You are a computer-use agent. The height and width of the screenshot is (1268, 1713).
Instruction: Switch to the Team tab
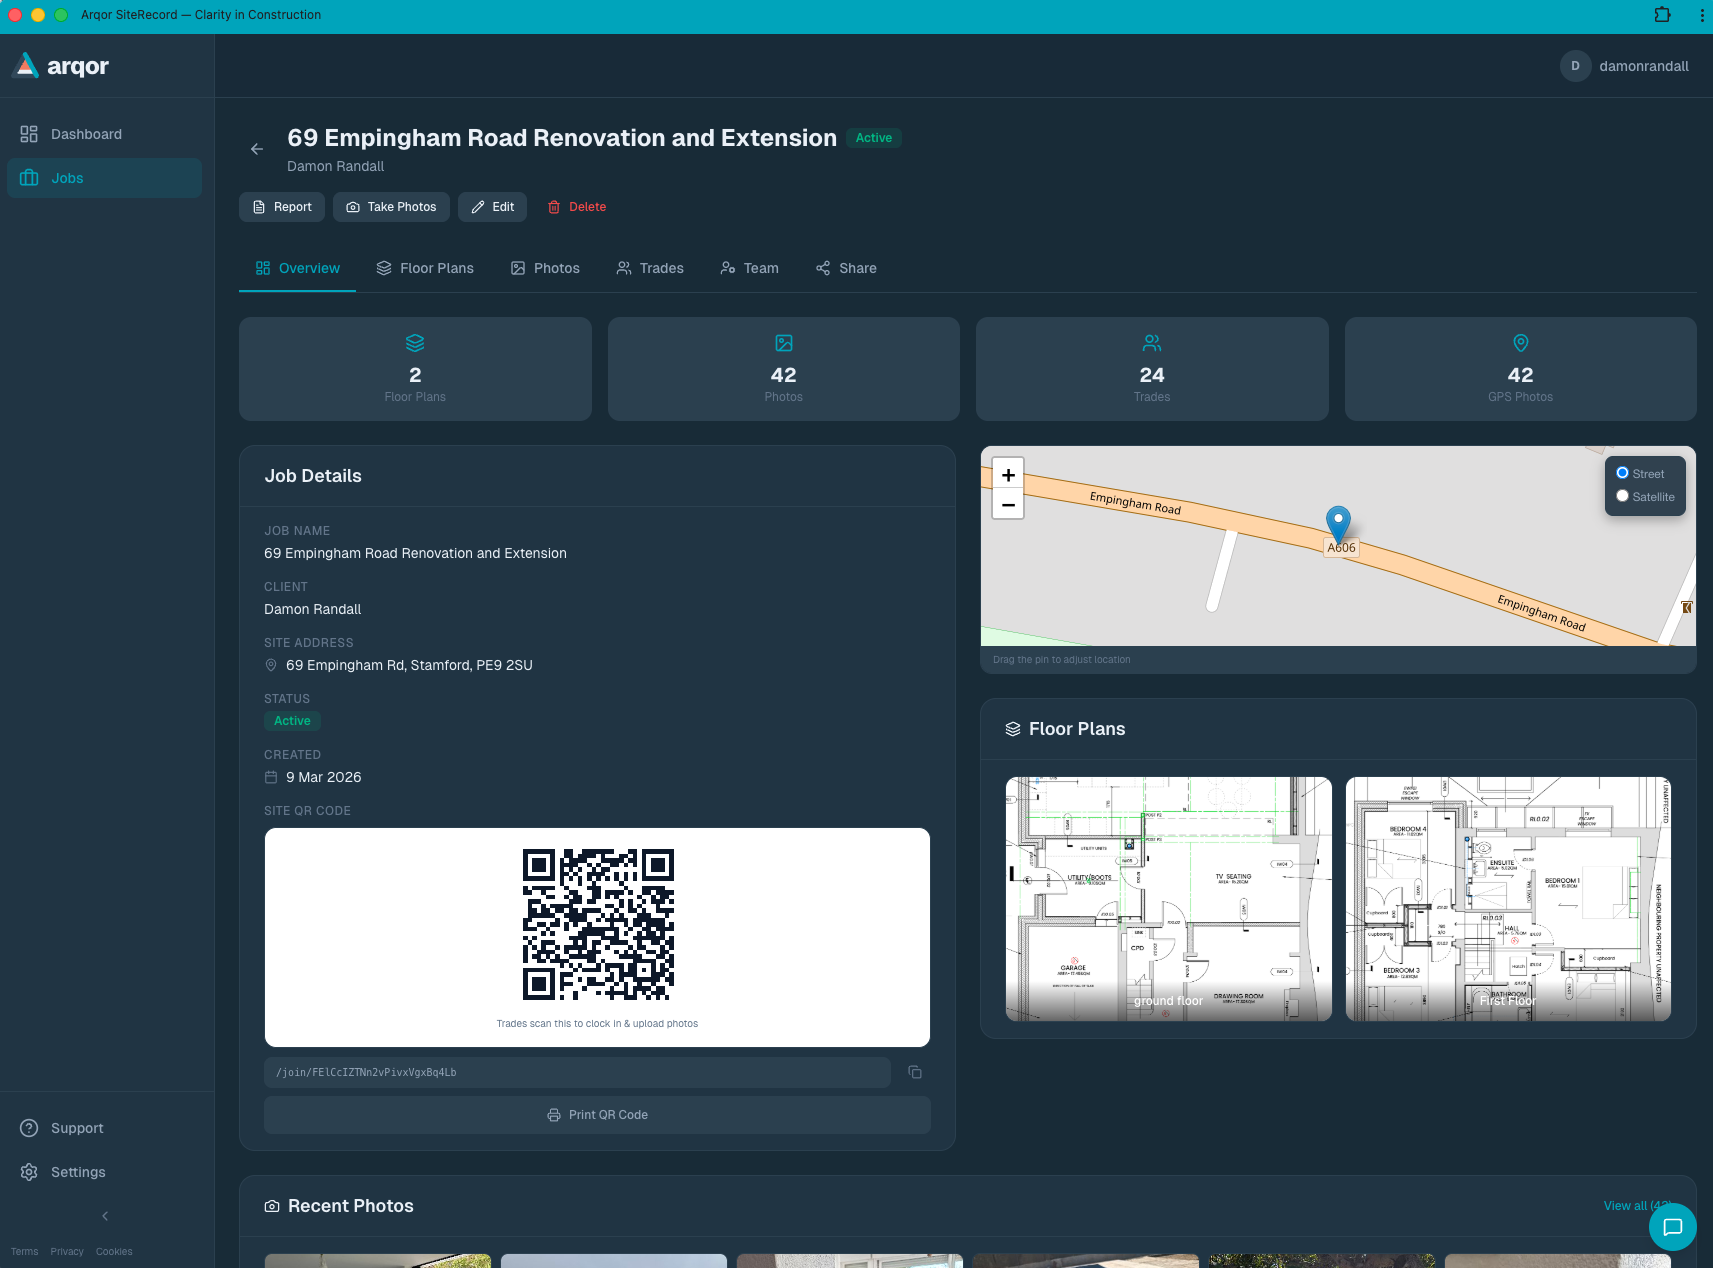click(749, 268)
